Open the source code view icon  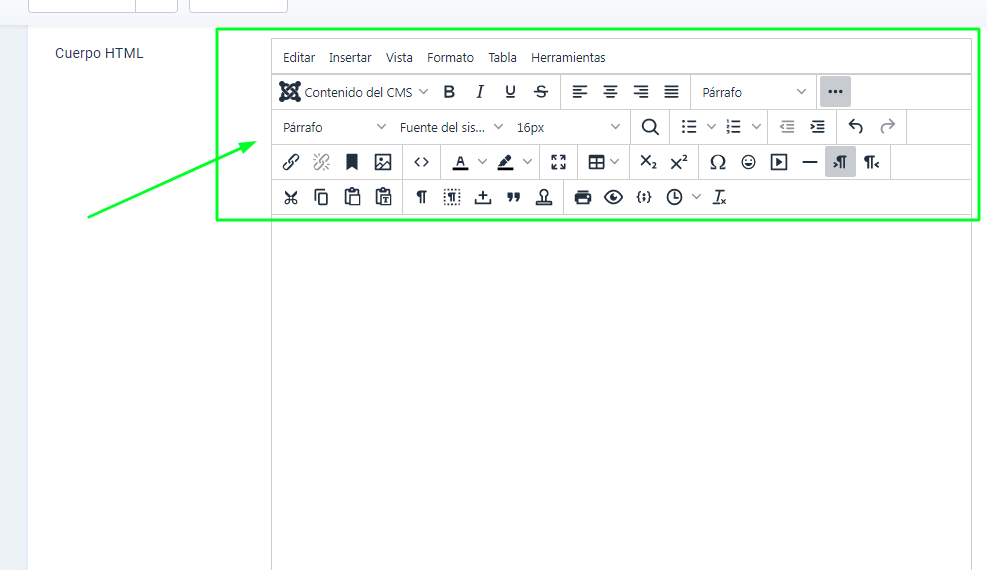click(422, 162)
